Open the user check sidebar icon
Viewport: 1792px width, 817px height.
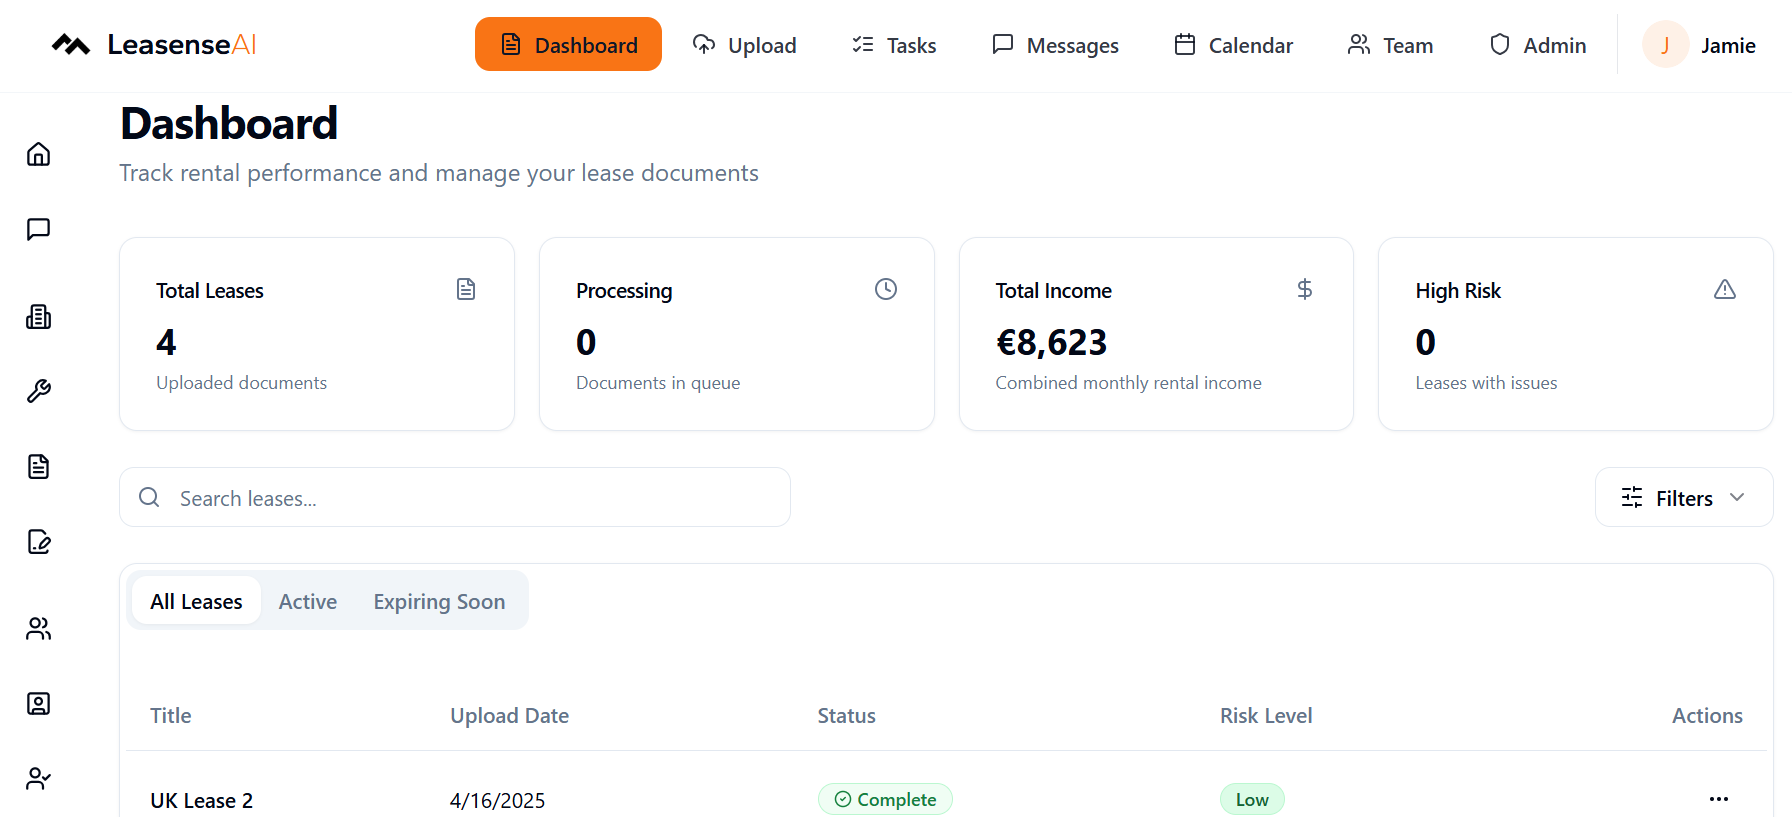point(38,778)
